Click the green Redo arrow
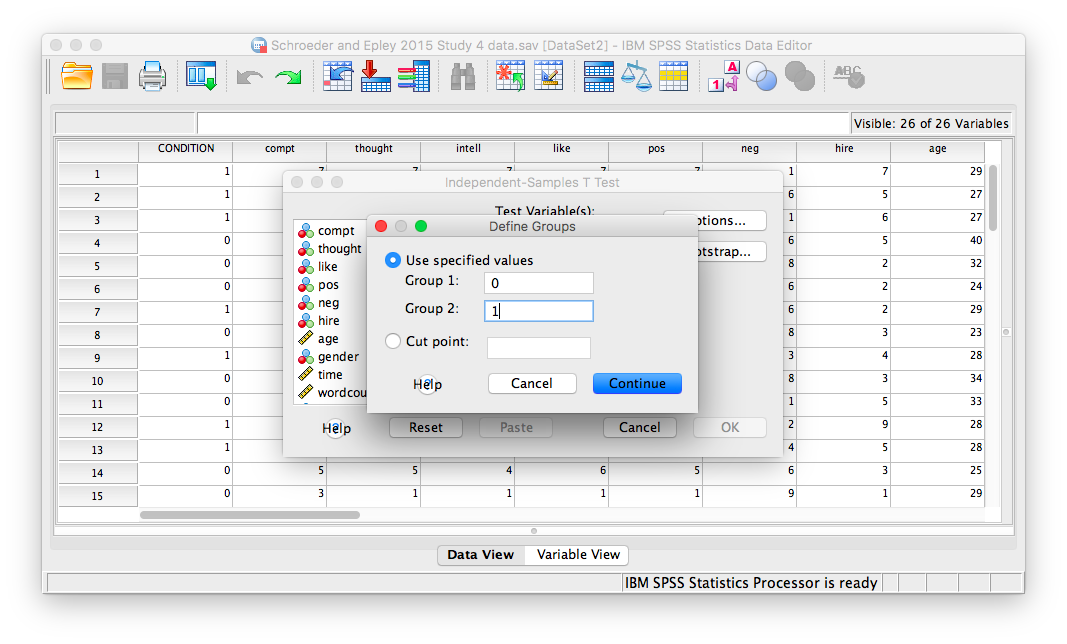The width and height of the screenshot is (1067, 644). [289, 77]
